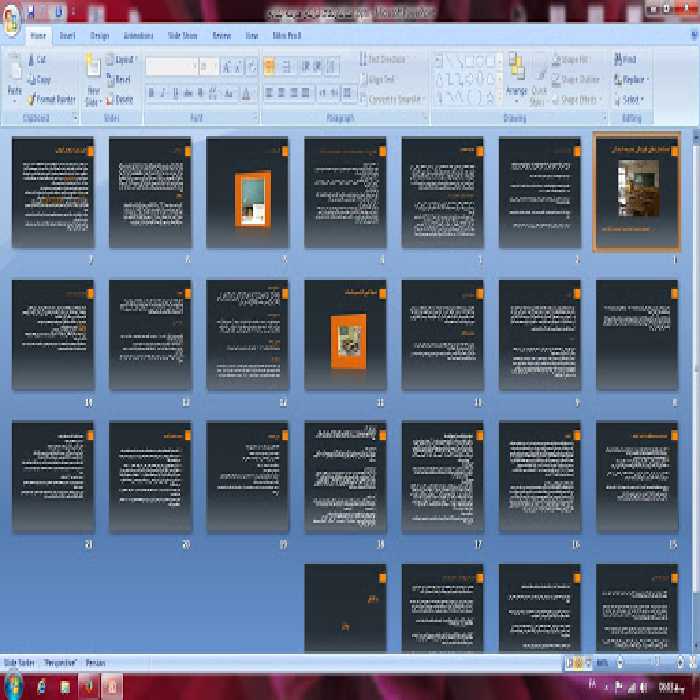Select the Format Painter tool

point(54,99)
